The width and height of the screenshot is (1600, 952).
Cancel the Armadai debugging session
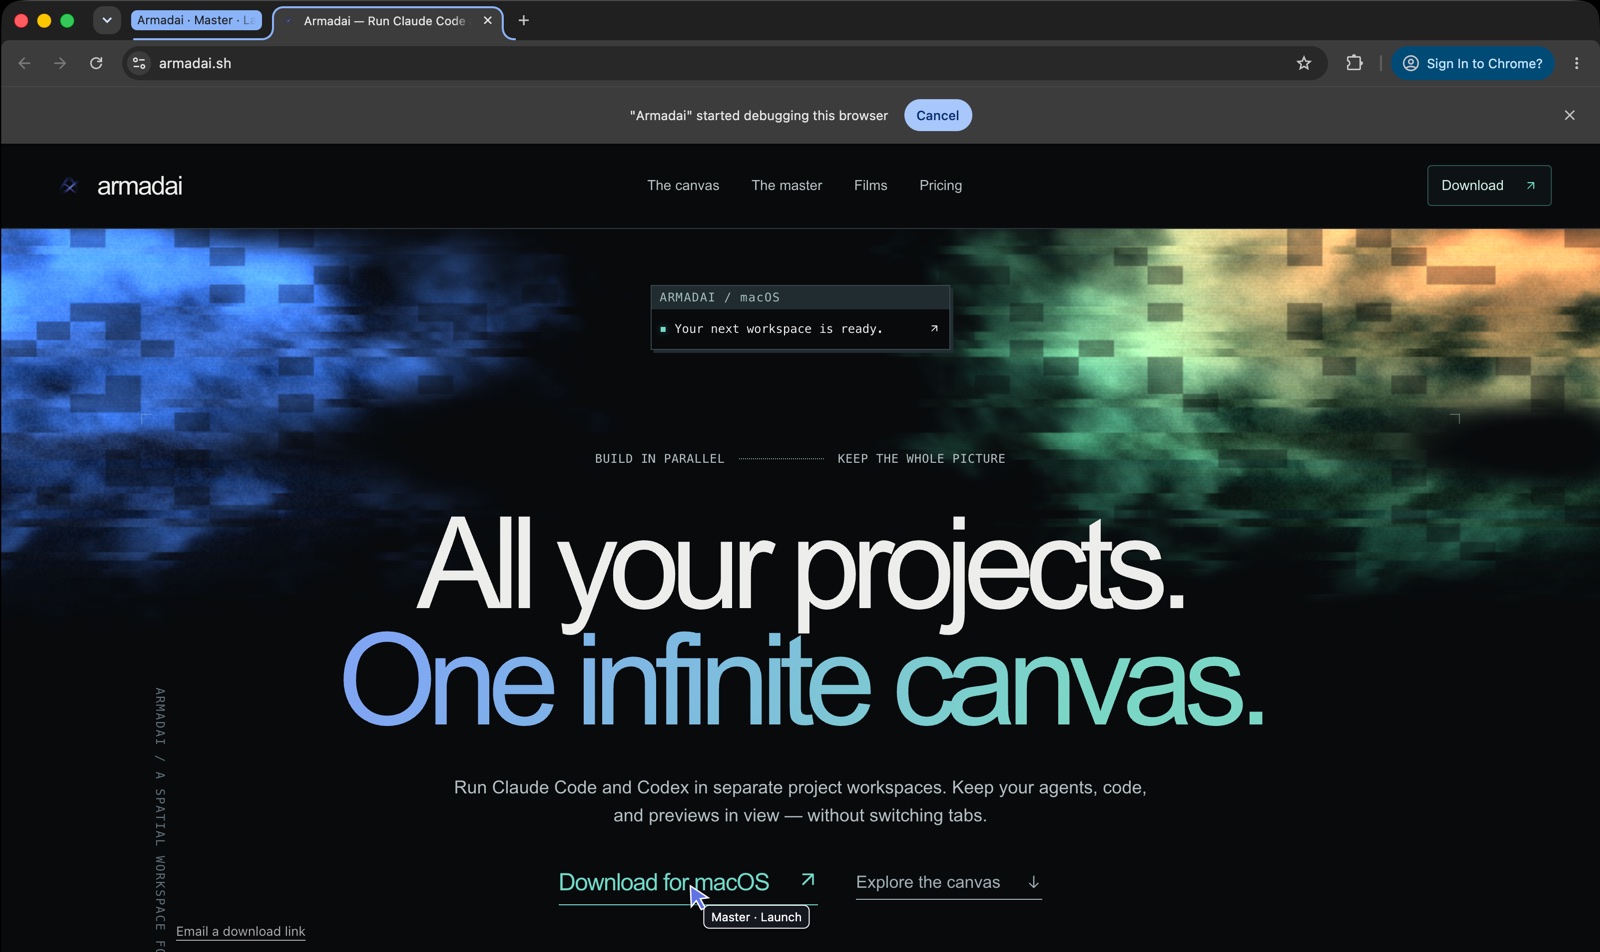[x=937, y=115]
